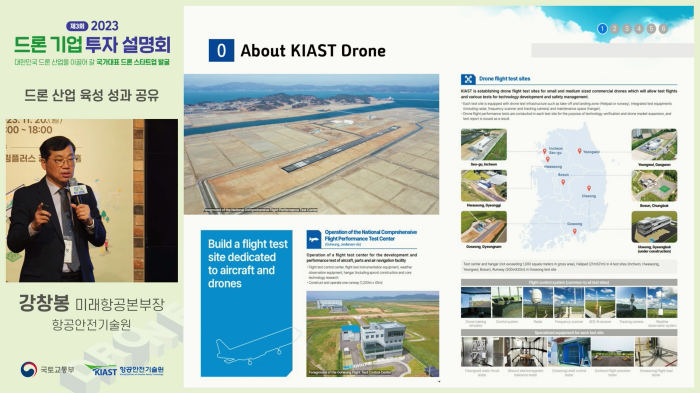Open the Tracking camera photo
This screenshot has width=700, height=393.
(x=631, y=302)
